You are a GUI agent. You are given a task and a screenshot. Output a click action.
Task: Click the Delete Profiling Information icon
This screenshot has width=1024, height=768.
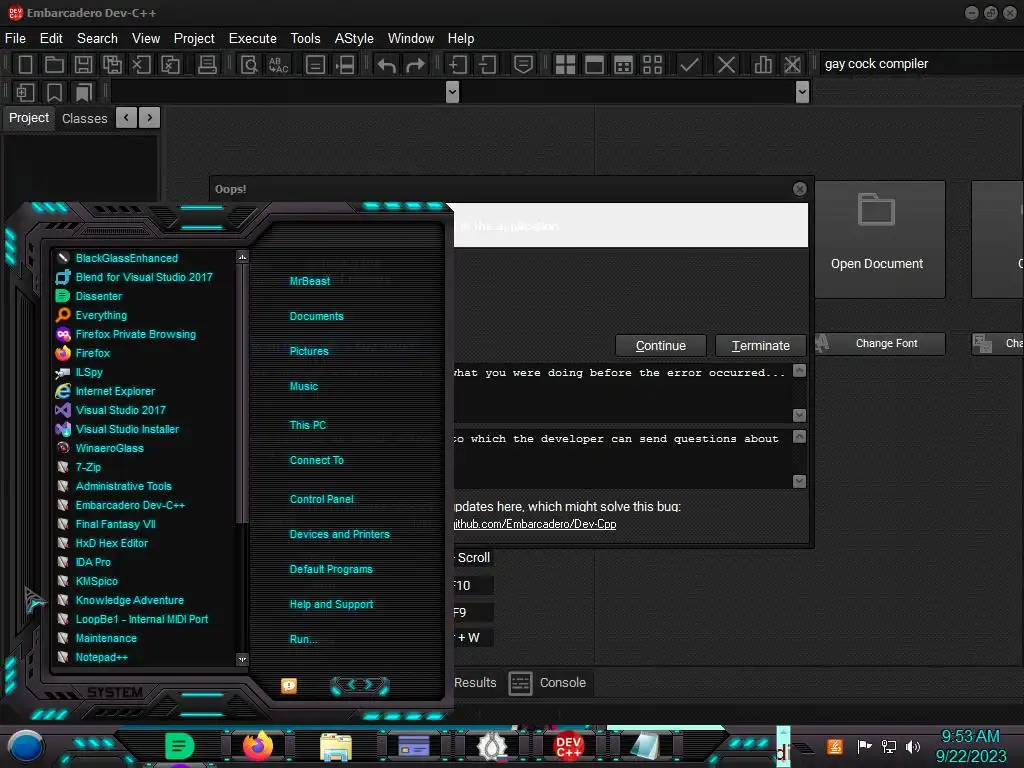click(x=792, y=64)
